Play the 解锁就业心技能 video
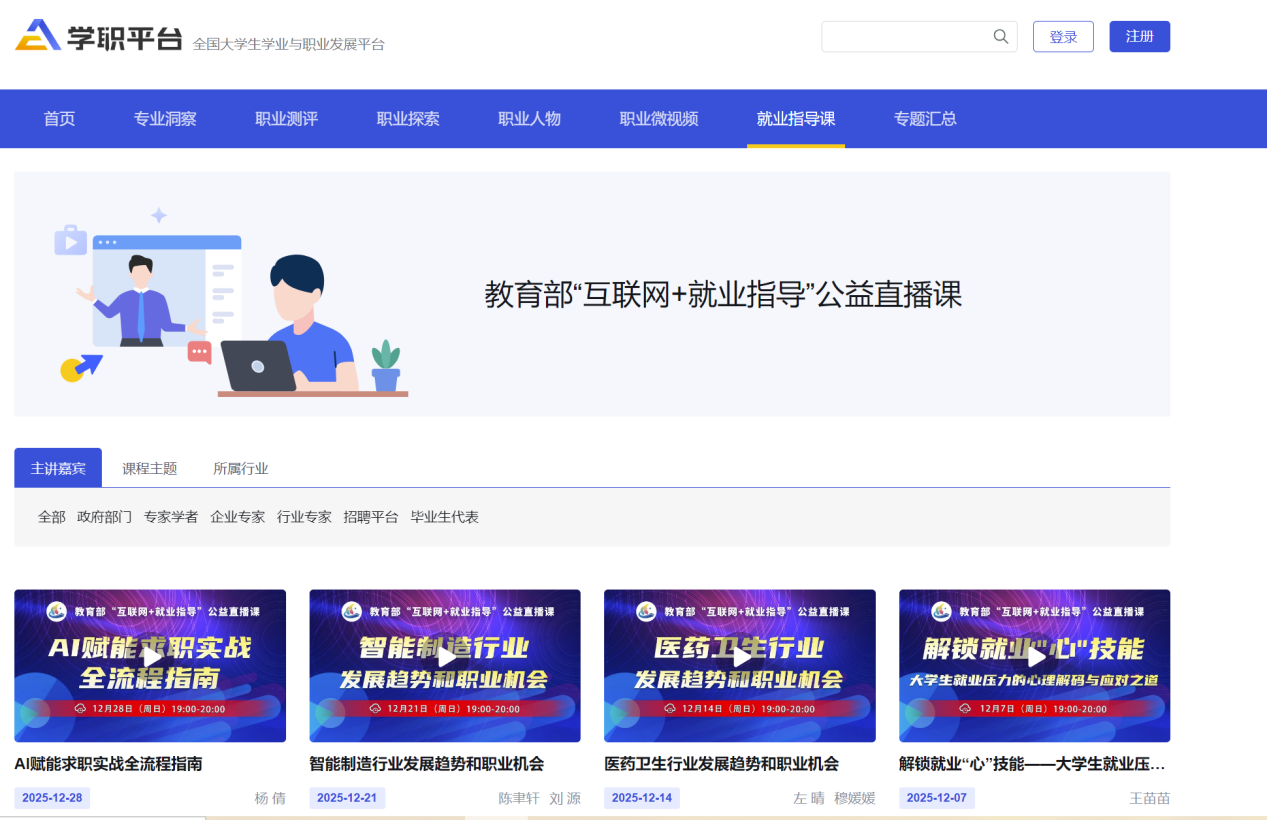This screenshot has width=1267, height=820. click(1035, 657)
